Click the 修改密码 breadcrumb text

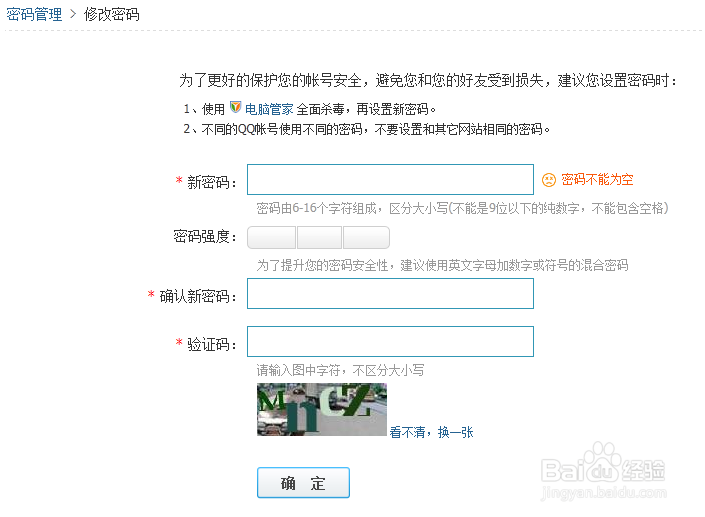[x=112, y=14]
